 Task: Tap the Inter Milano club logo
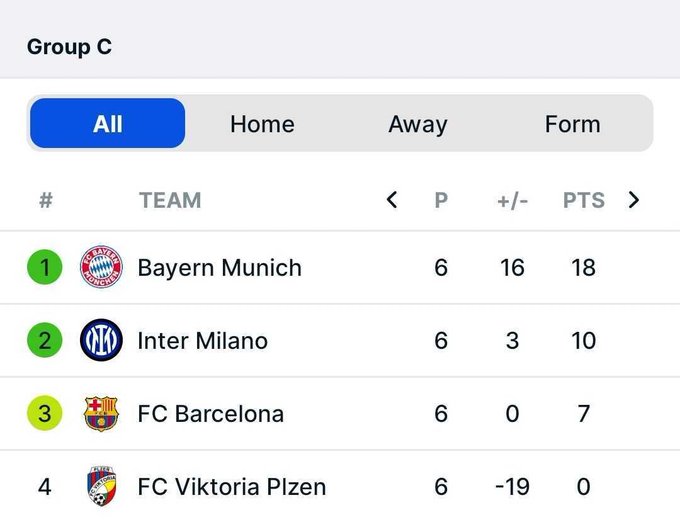[x=101, y=340]
